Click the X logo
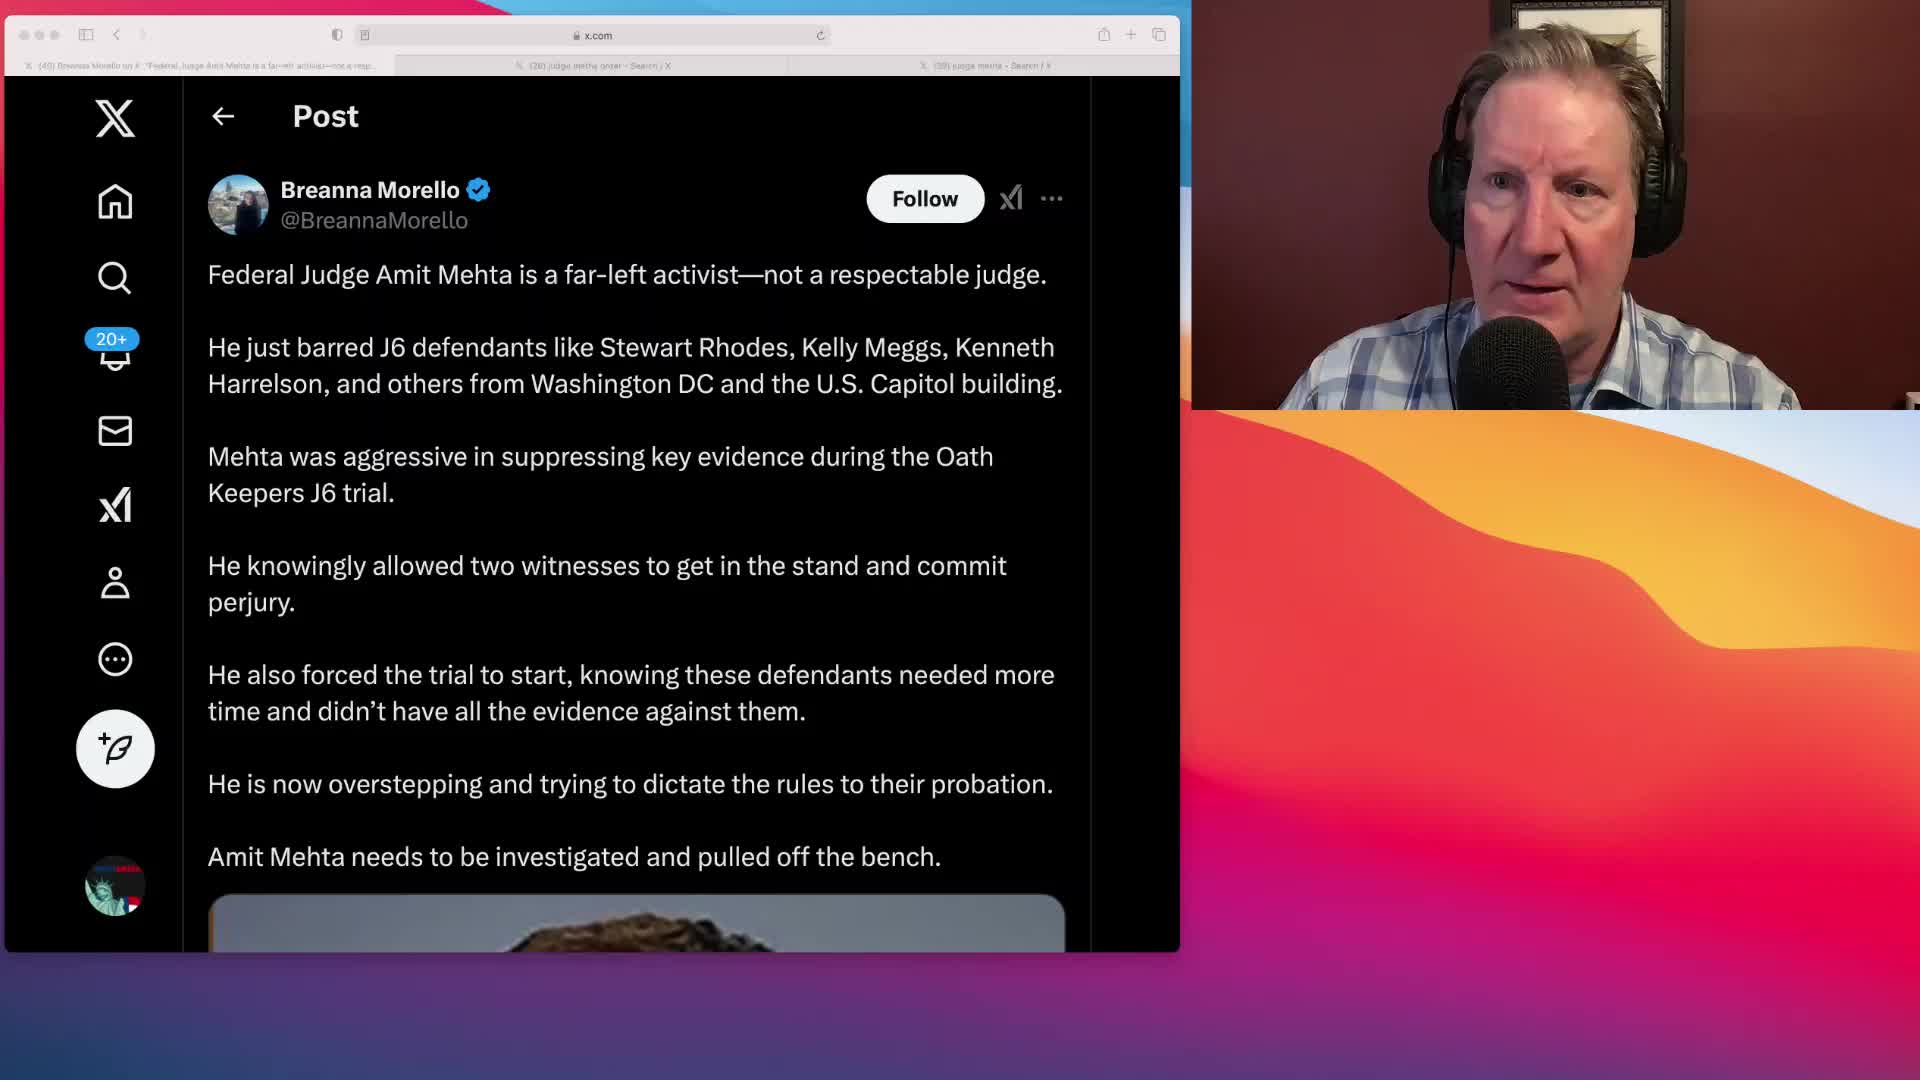Viewport: 1920px width, 1080px height. point(115,119)
